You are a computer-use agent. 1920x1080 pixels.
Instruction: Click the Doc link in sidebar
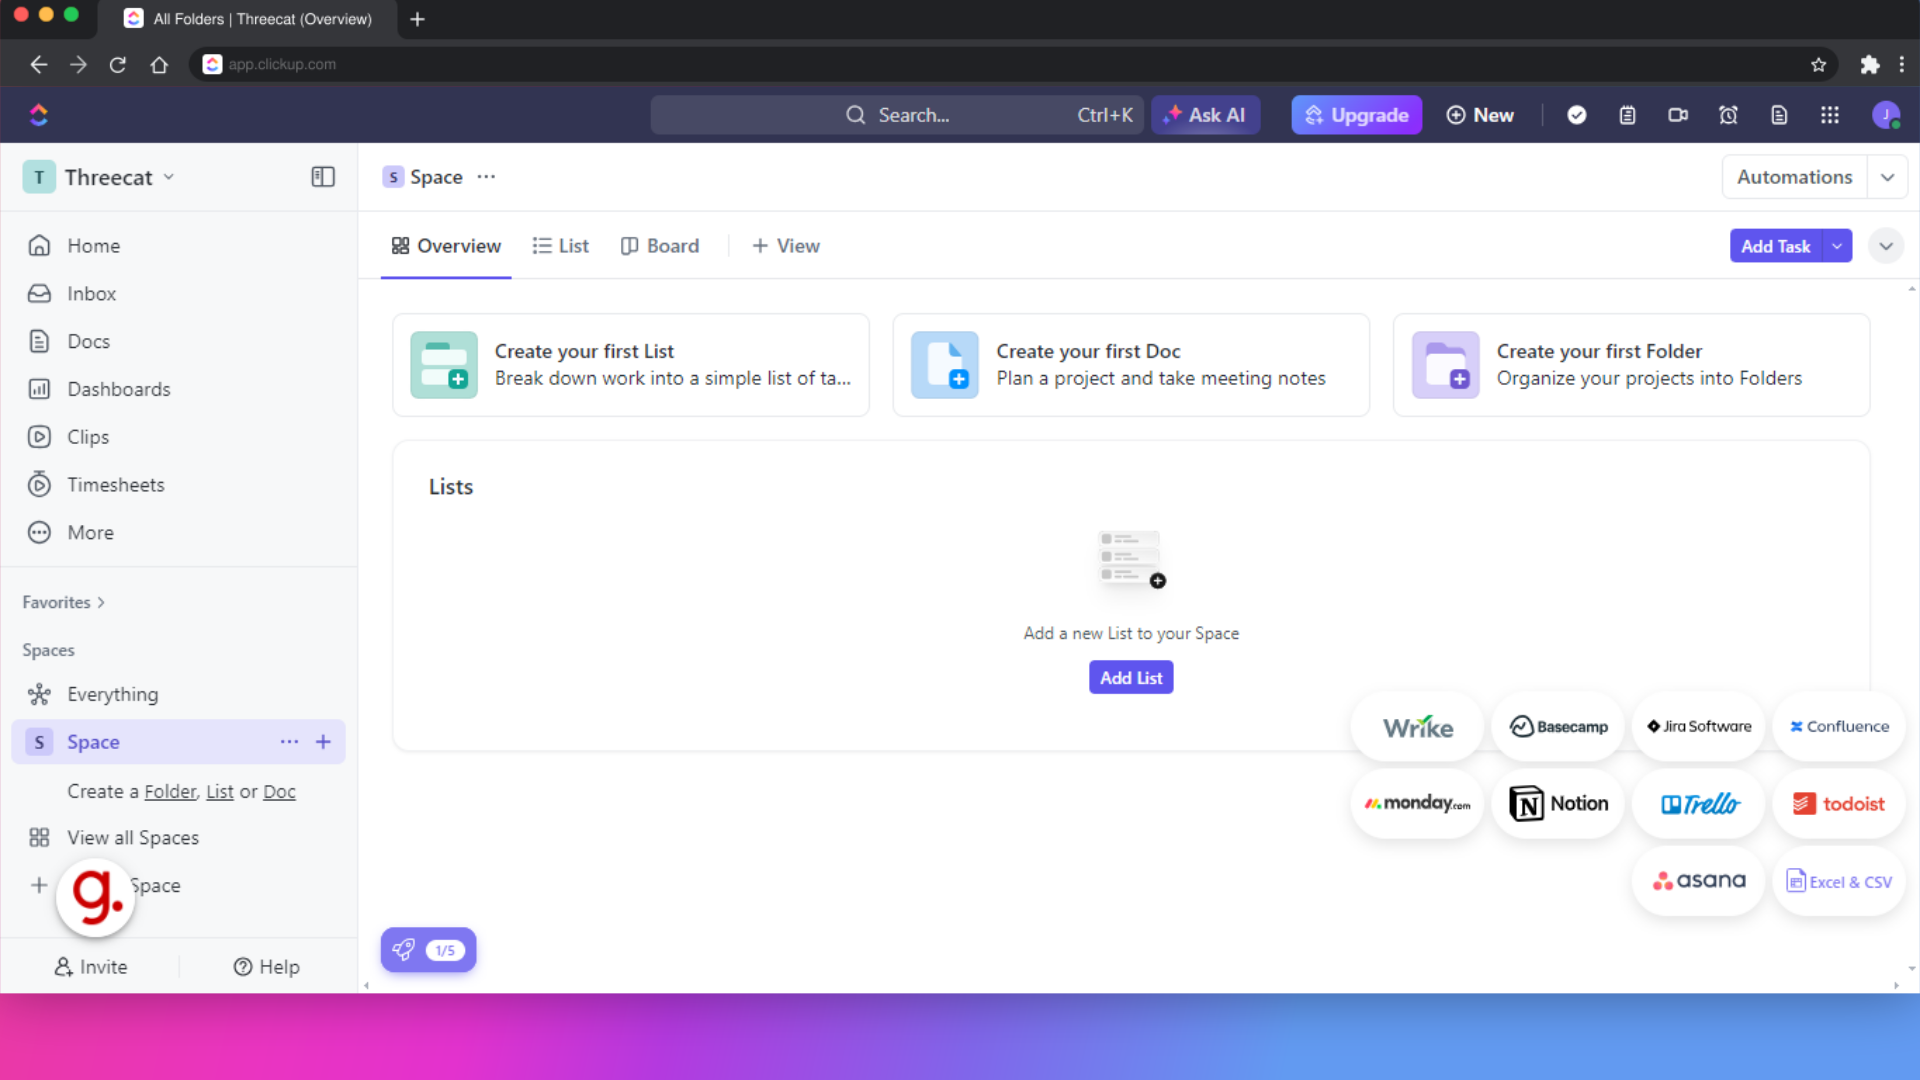coord(279,792)
